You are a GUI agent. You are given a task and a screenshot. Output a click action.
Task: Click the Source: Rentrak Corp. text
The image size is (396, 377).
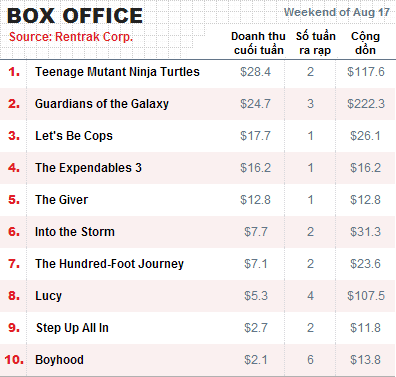click(x=71, y=37)
